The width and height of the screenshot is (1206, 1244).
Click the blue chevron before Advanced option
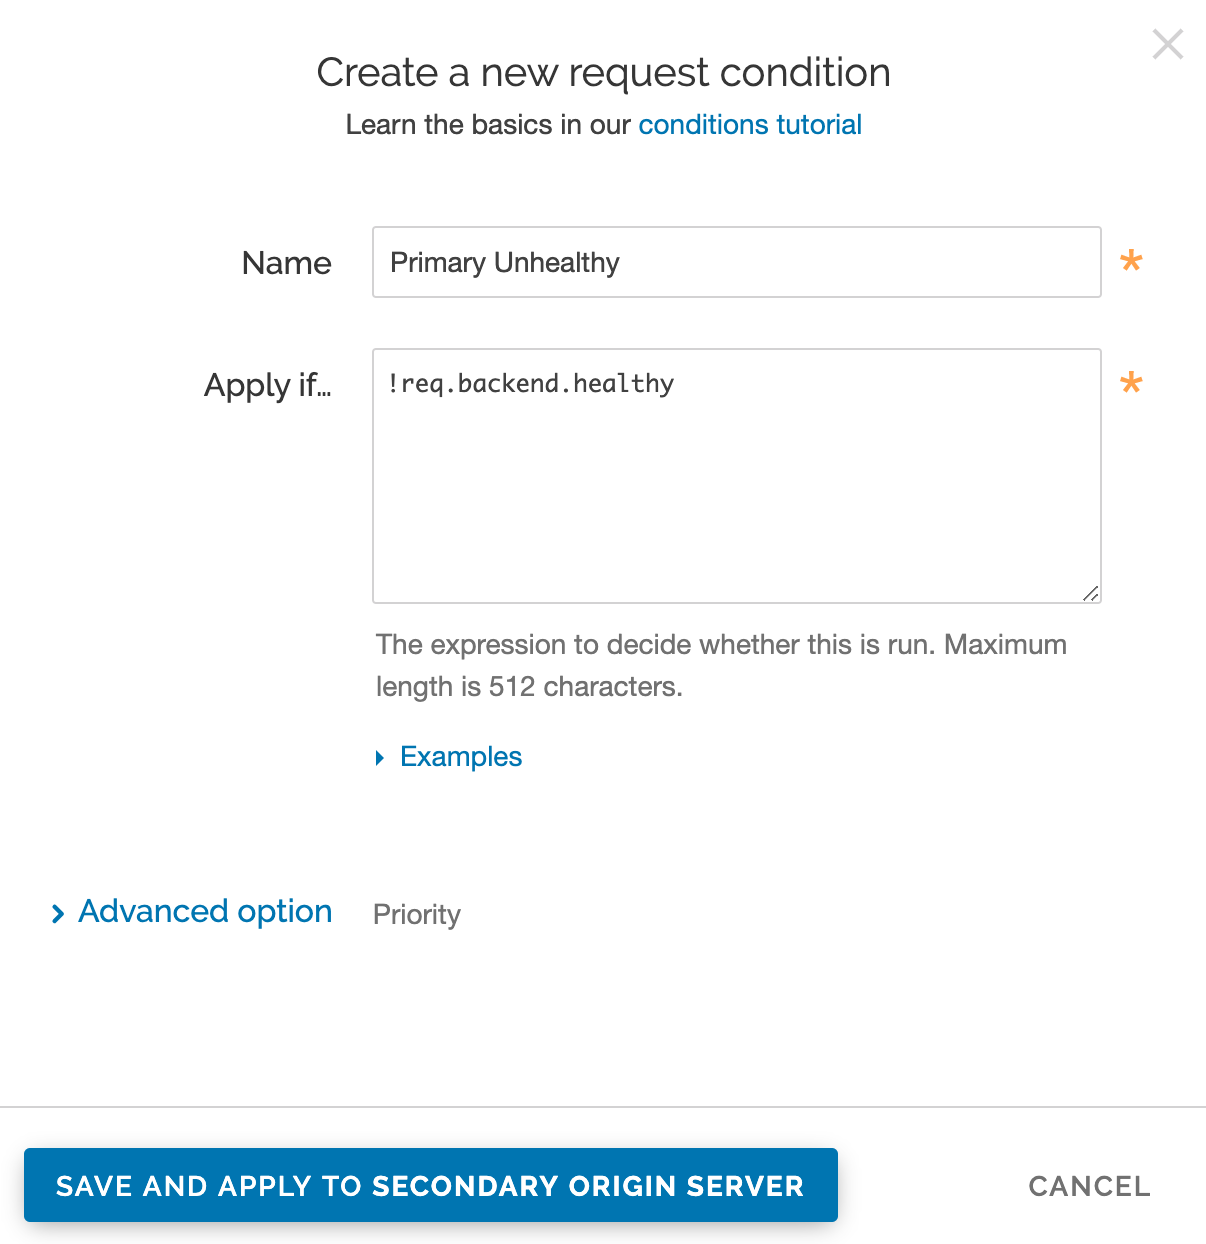tap(57, 913)
